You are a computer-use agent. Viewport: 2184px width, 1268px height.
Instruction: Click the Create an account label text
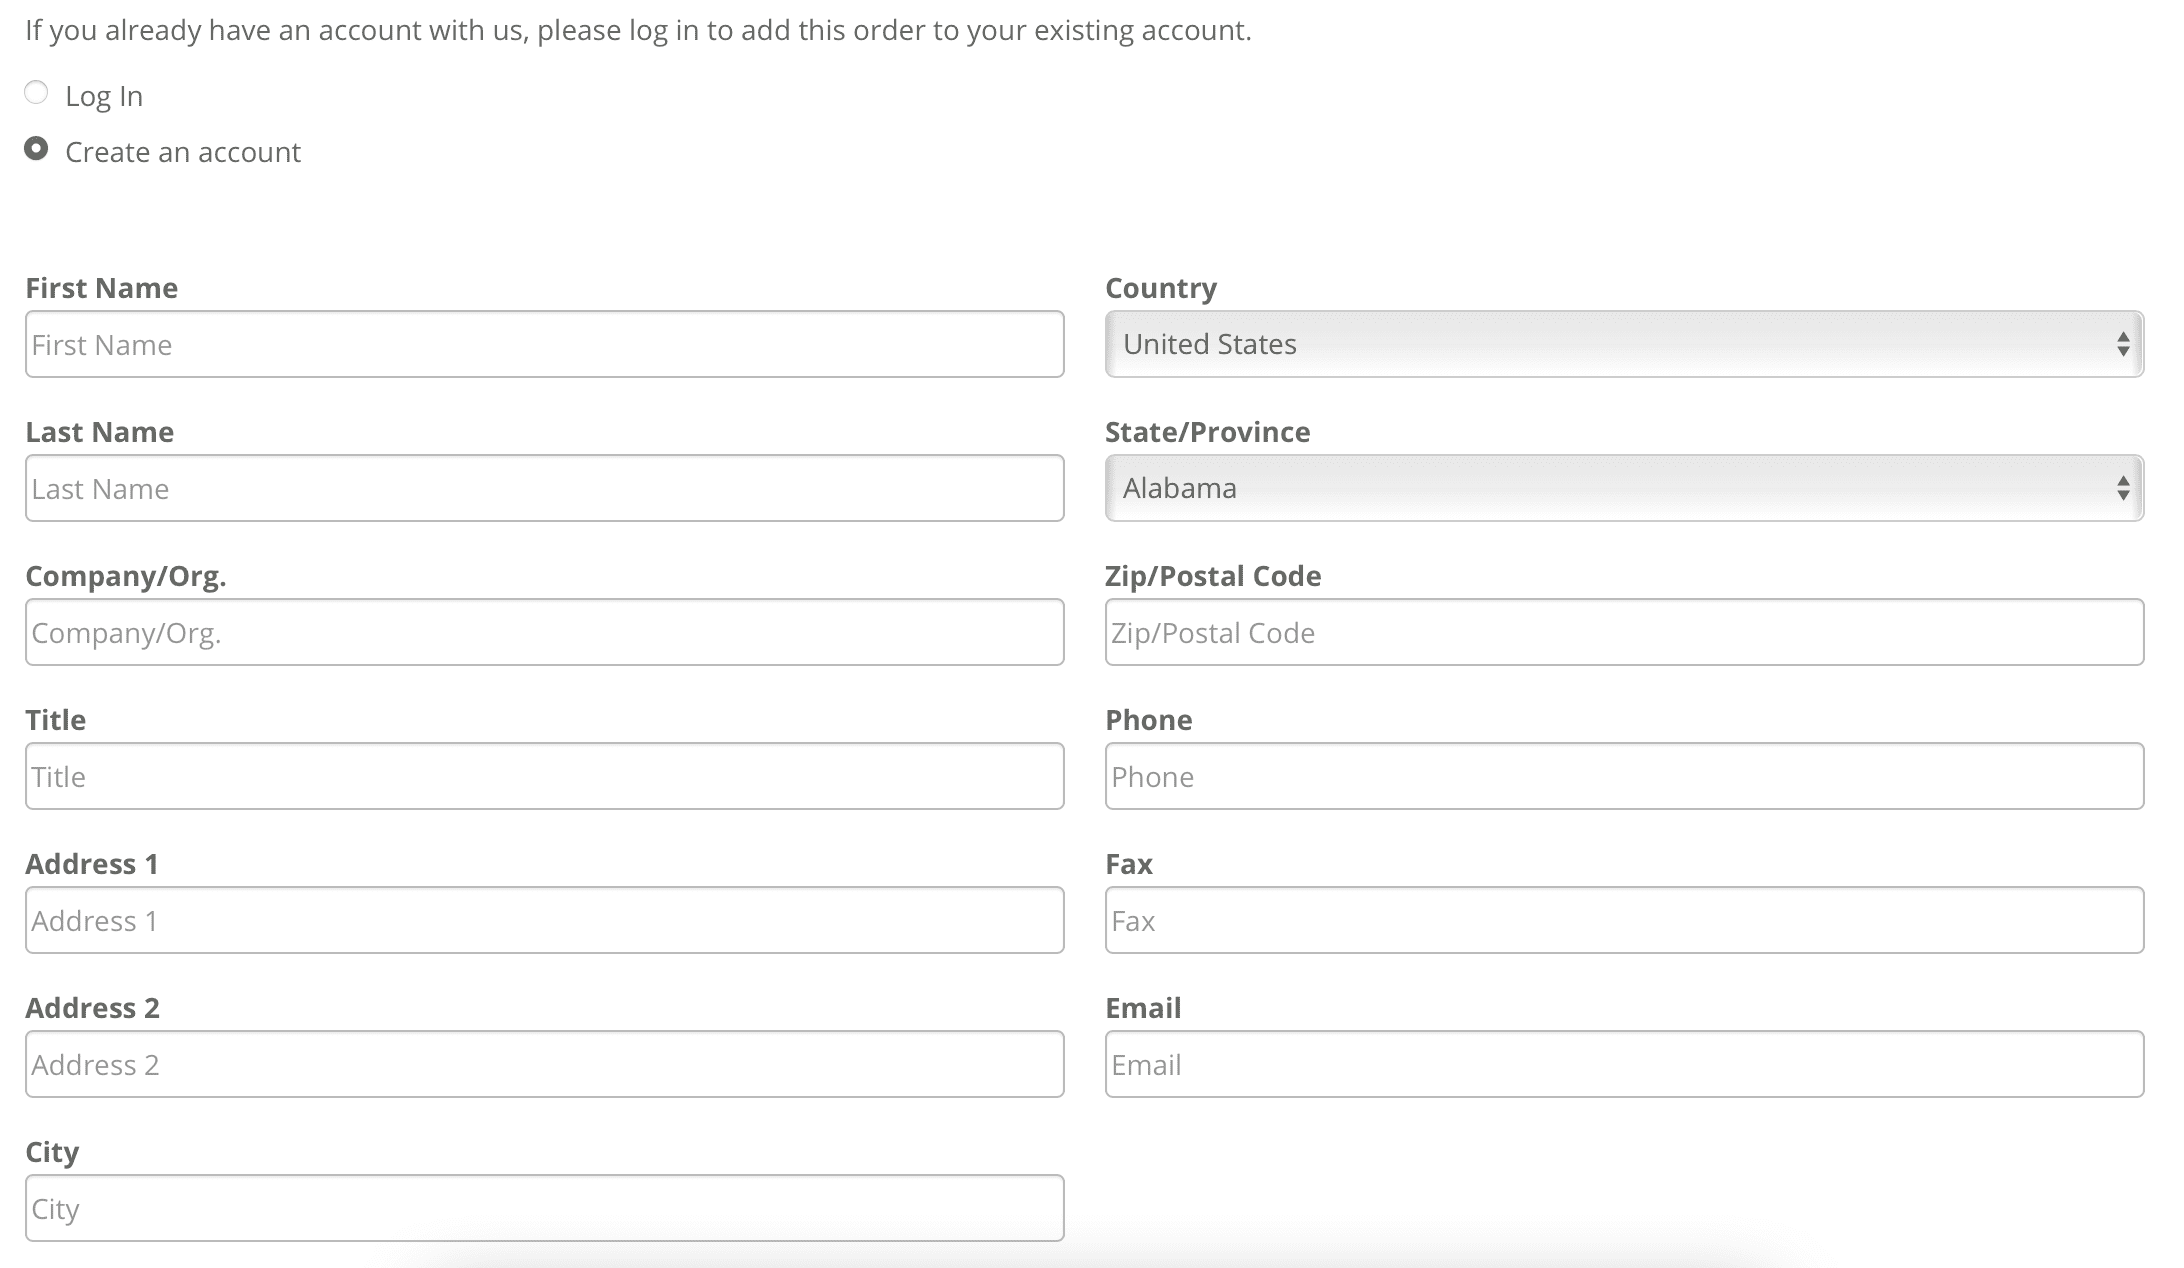tap(182, 152)
